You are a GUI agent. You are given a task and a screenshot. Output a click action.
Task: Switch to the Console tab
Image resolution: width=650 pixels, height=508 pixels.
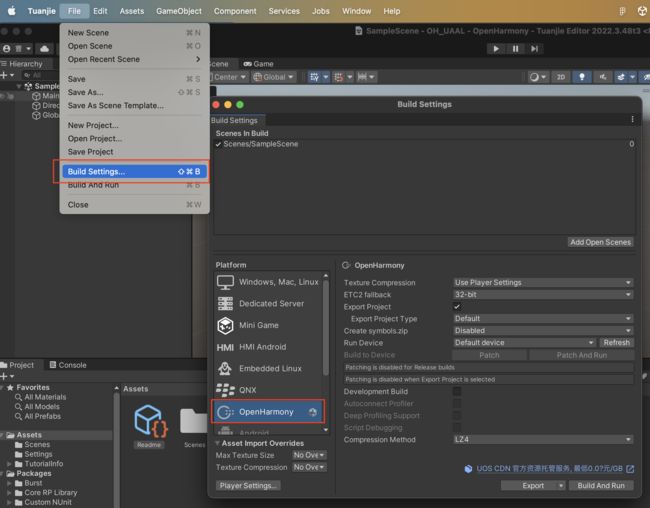(68, 365)
